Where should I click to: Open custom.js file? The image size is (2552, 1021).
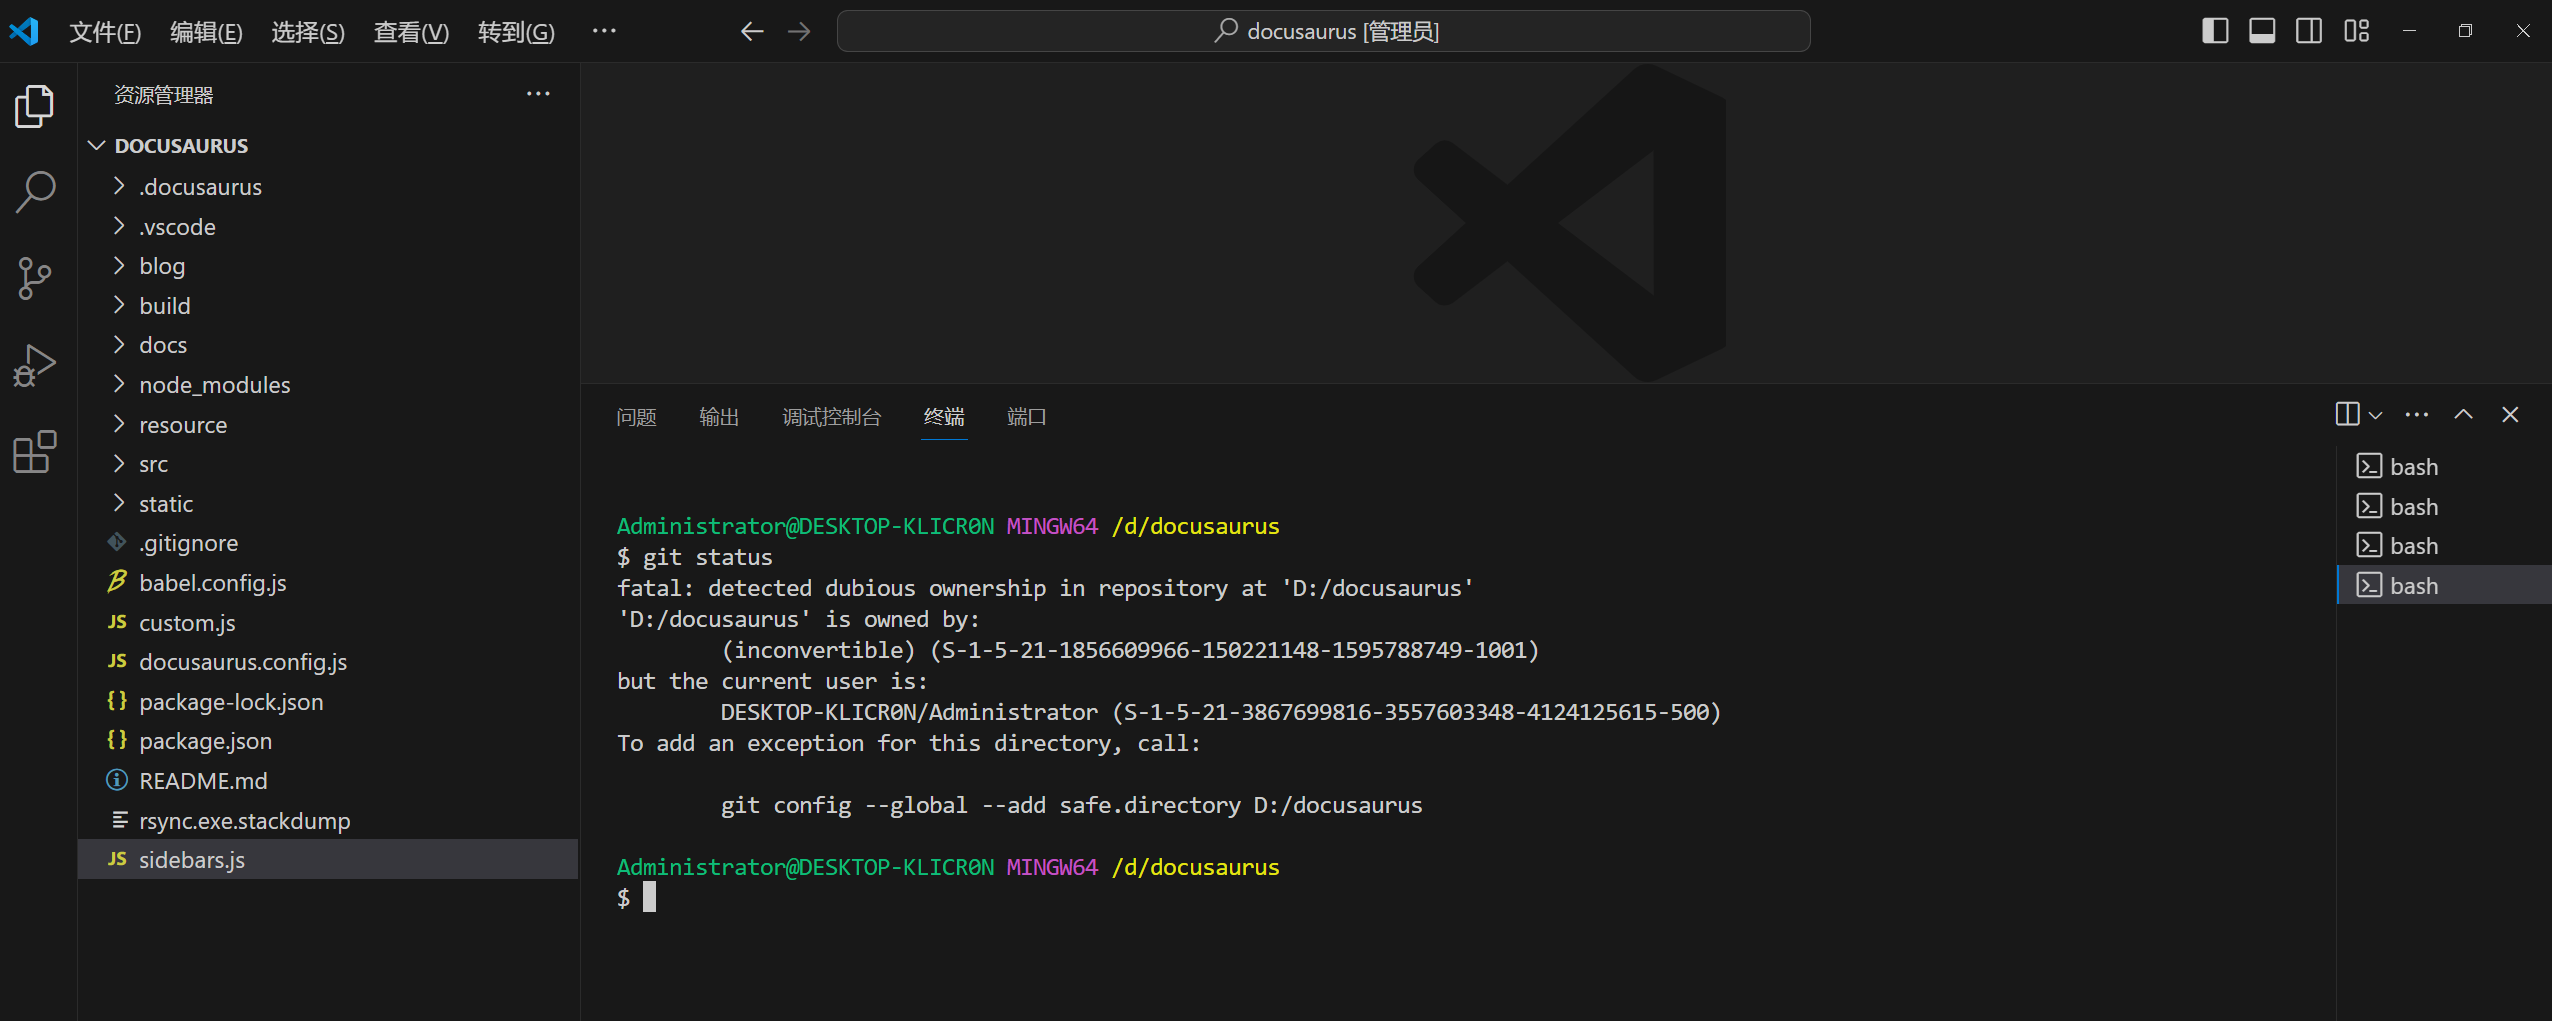tap(328, 623)
